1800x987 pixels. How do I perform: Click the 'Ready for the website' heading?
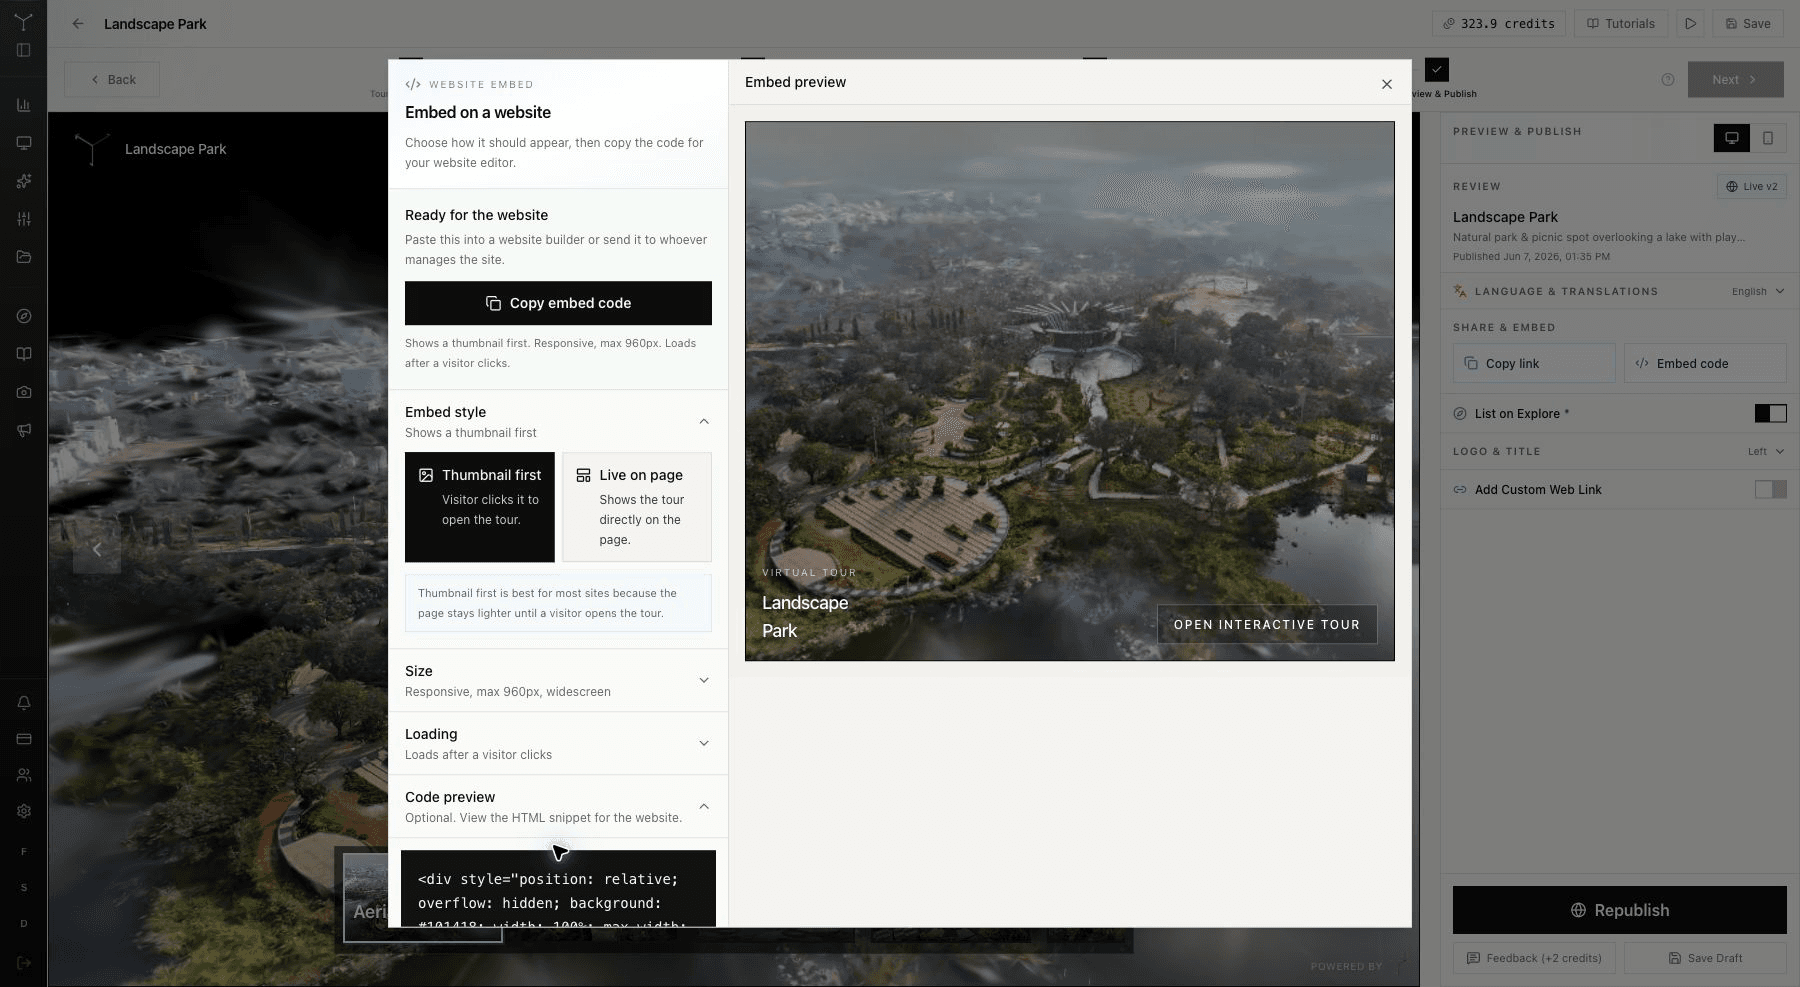point(476,215)
